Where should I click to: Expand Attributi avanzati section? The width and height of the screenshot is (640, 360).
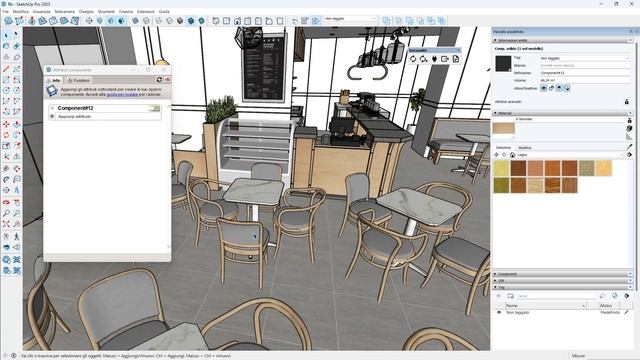click(x=627, y=102)
